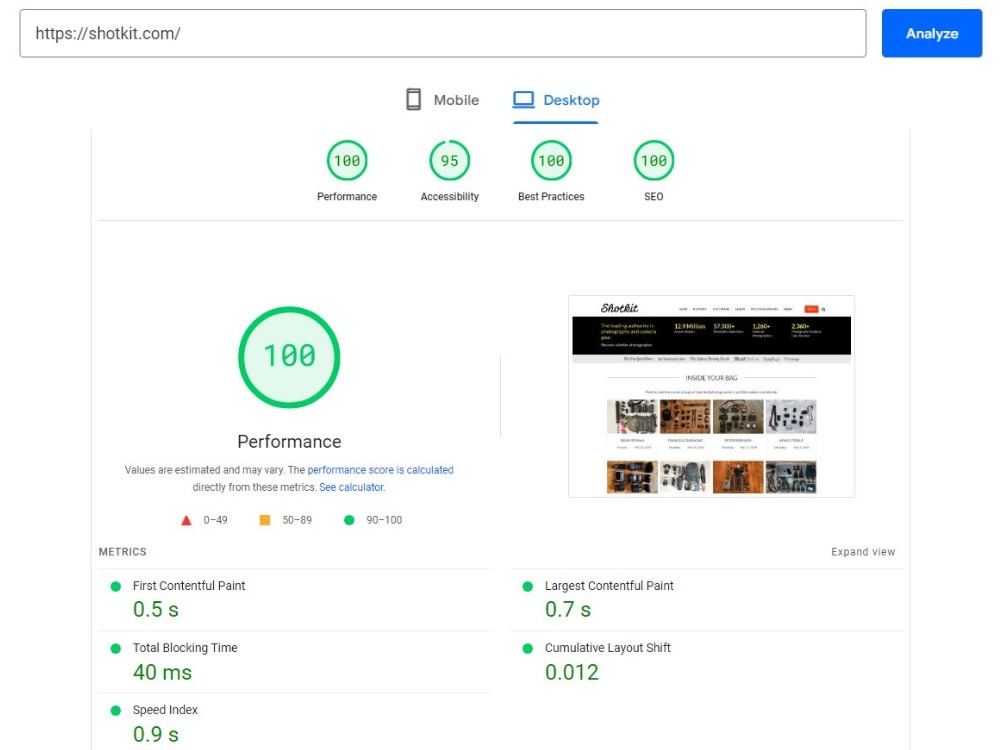Click the Speed Index metric label
1000x750 pixels.
pyautogui.click(x=165, y=710)
